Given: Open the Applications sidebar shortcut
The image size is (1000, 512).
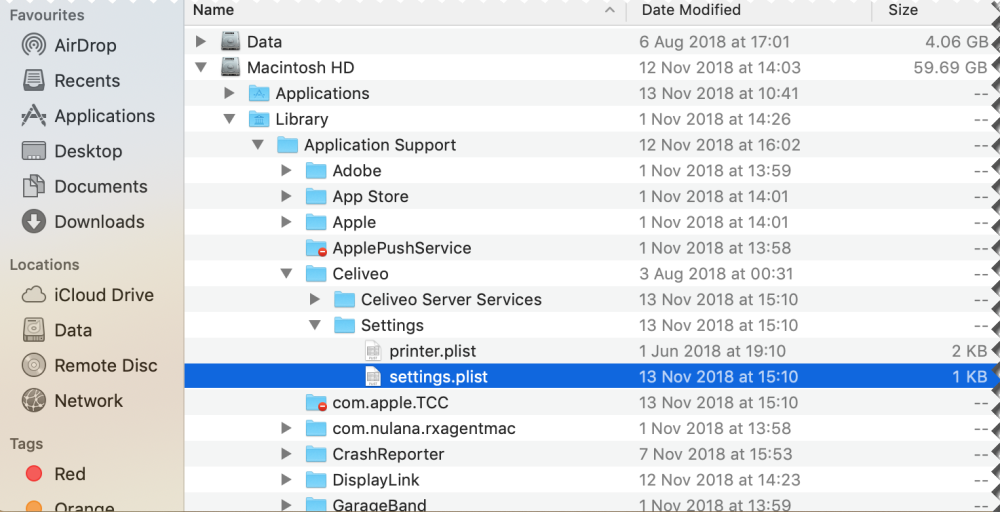Looking at the screenshot, I should click(x=104, y=116).
